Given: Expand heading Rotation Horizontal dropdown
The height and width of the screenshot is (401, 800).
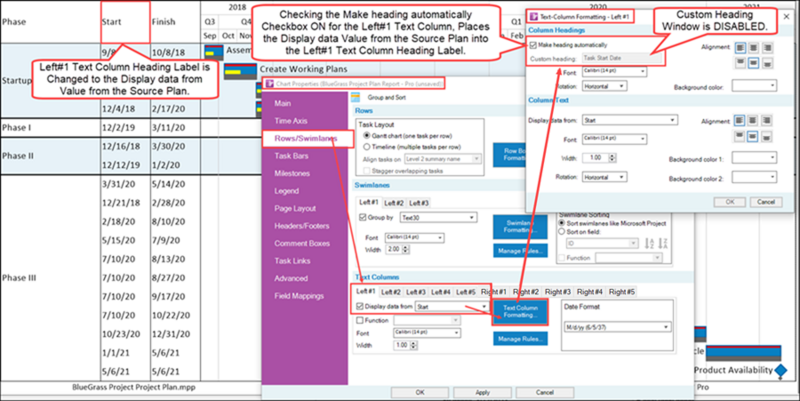Looking at the screenshot, I should click(x=604, y=86).
